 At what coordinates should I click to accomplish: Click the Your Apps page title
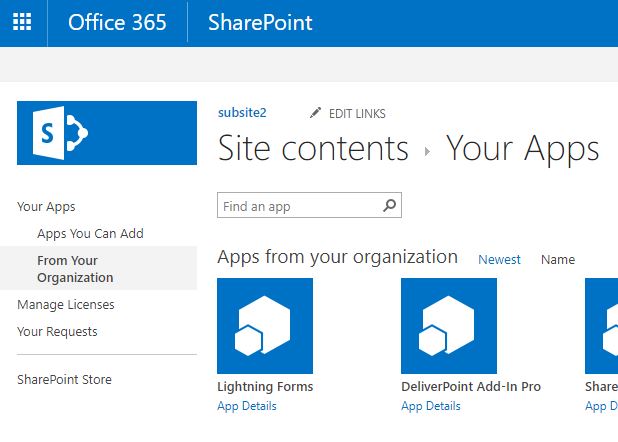point(523,149)
